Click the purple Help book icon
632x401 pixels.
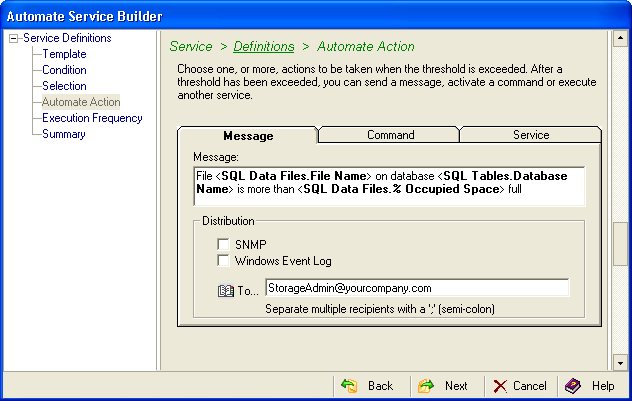[x=573, y=386]
